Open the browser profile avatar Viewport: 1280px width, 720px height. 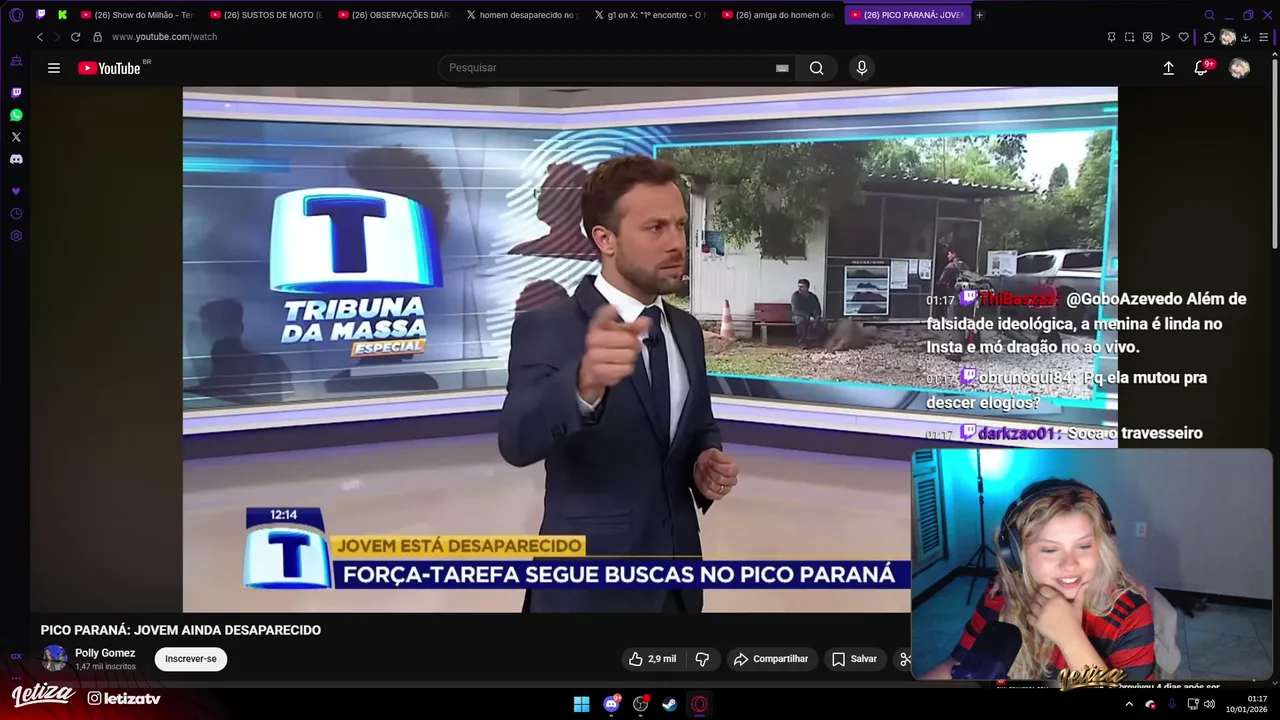(1228, 37)
